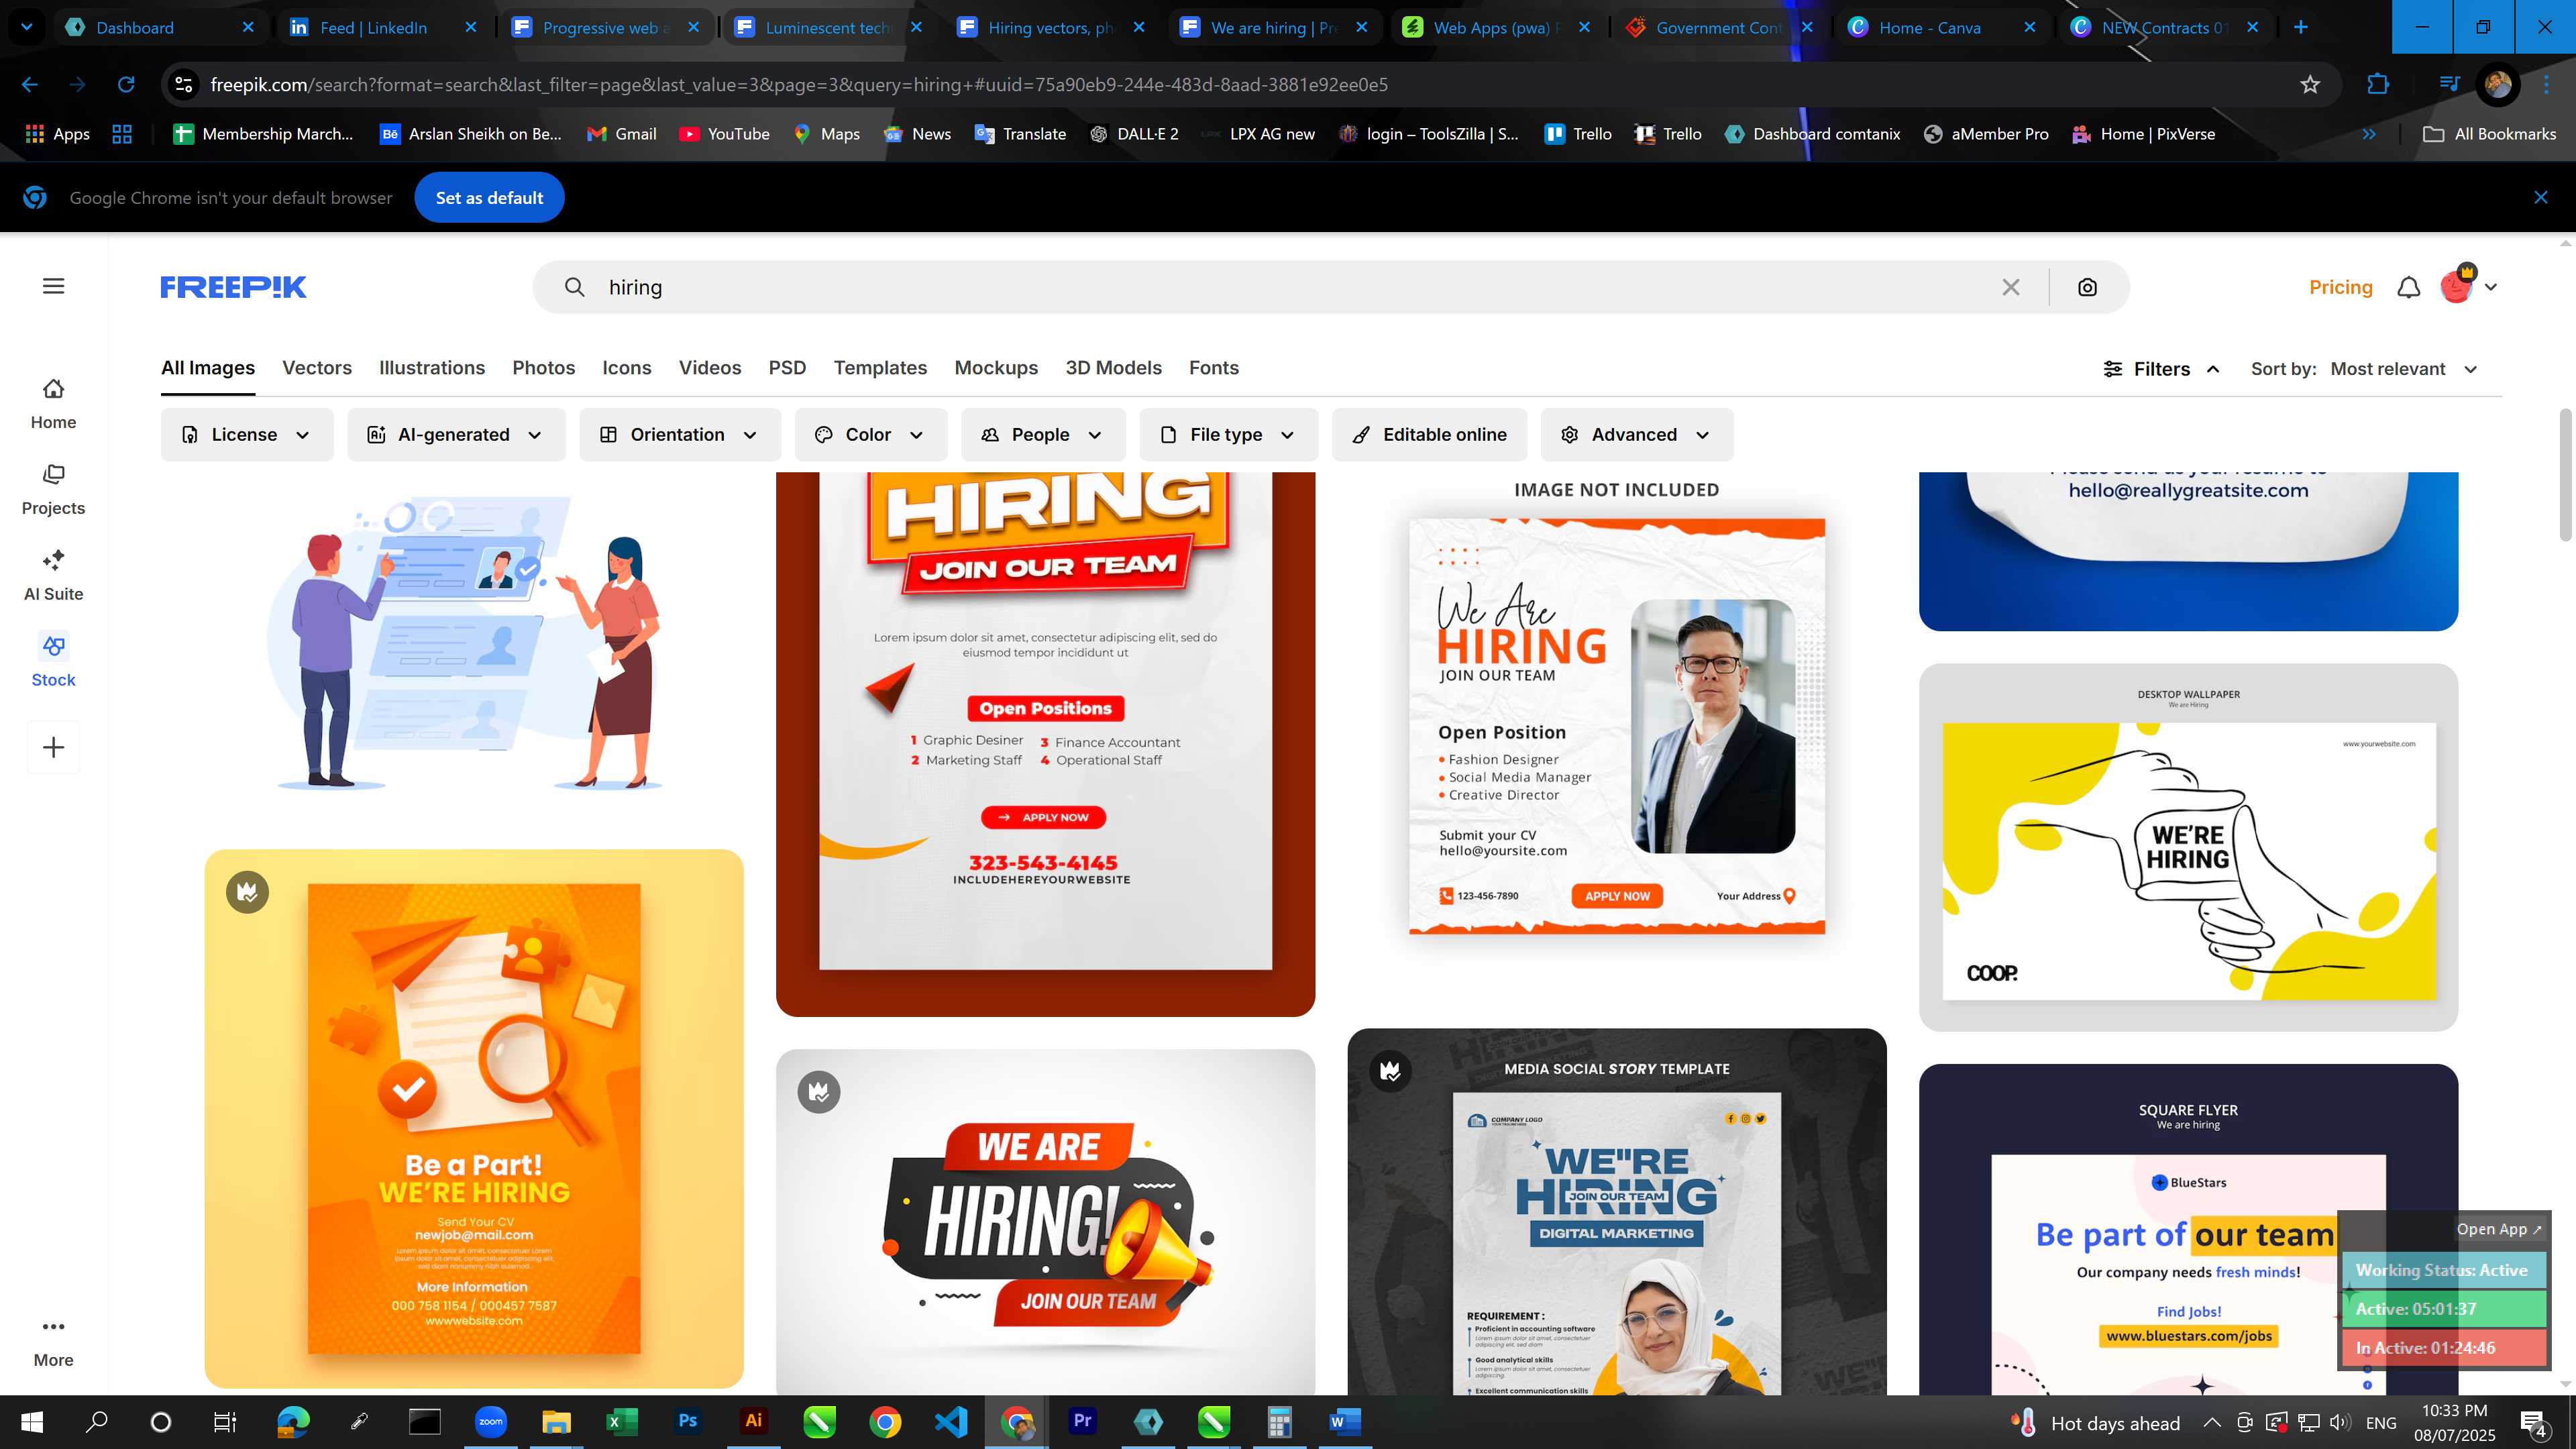Toggle the Editable online filter

1429,435
